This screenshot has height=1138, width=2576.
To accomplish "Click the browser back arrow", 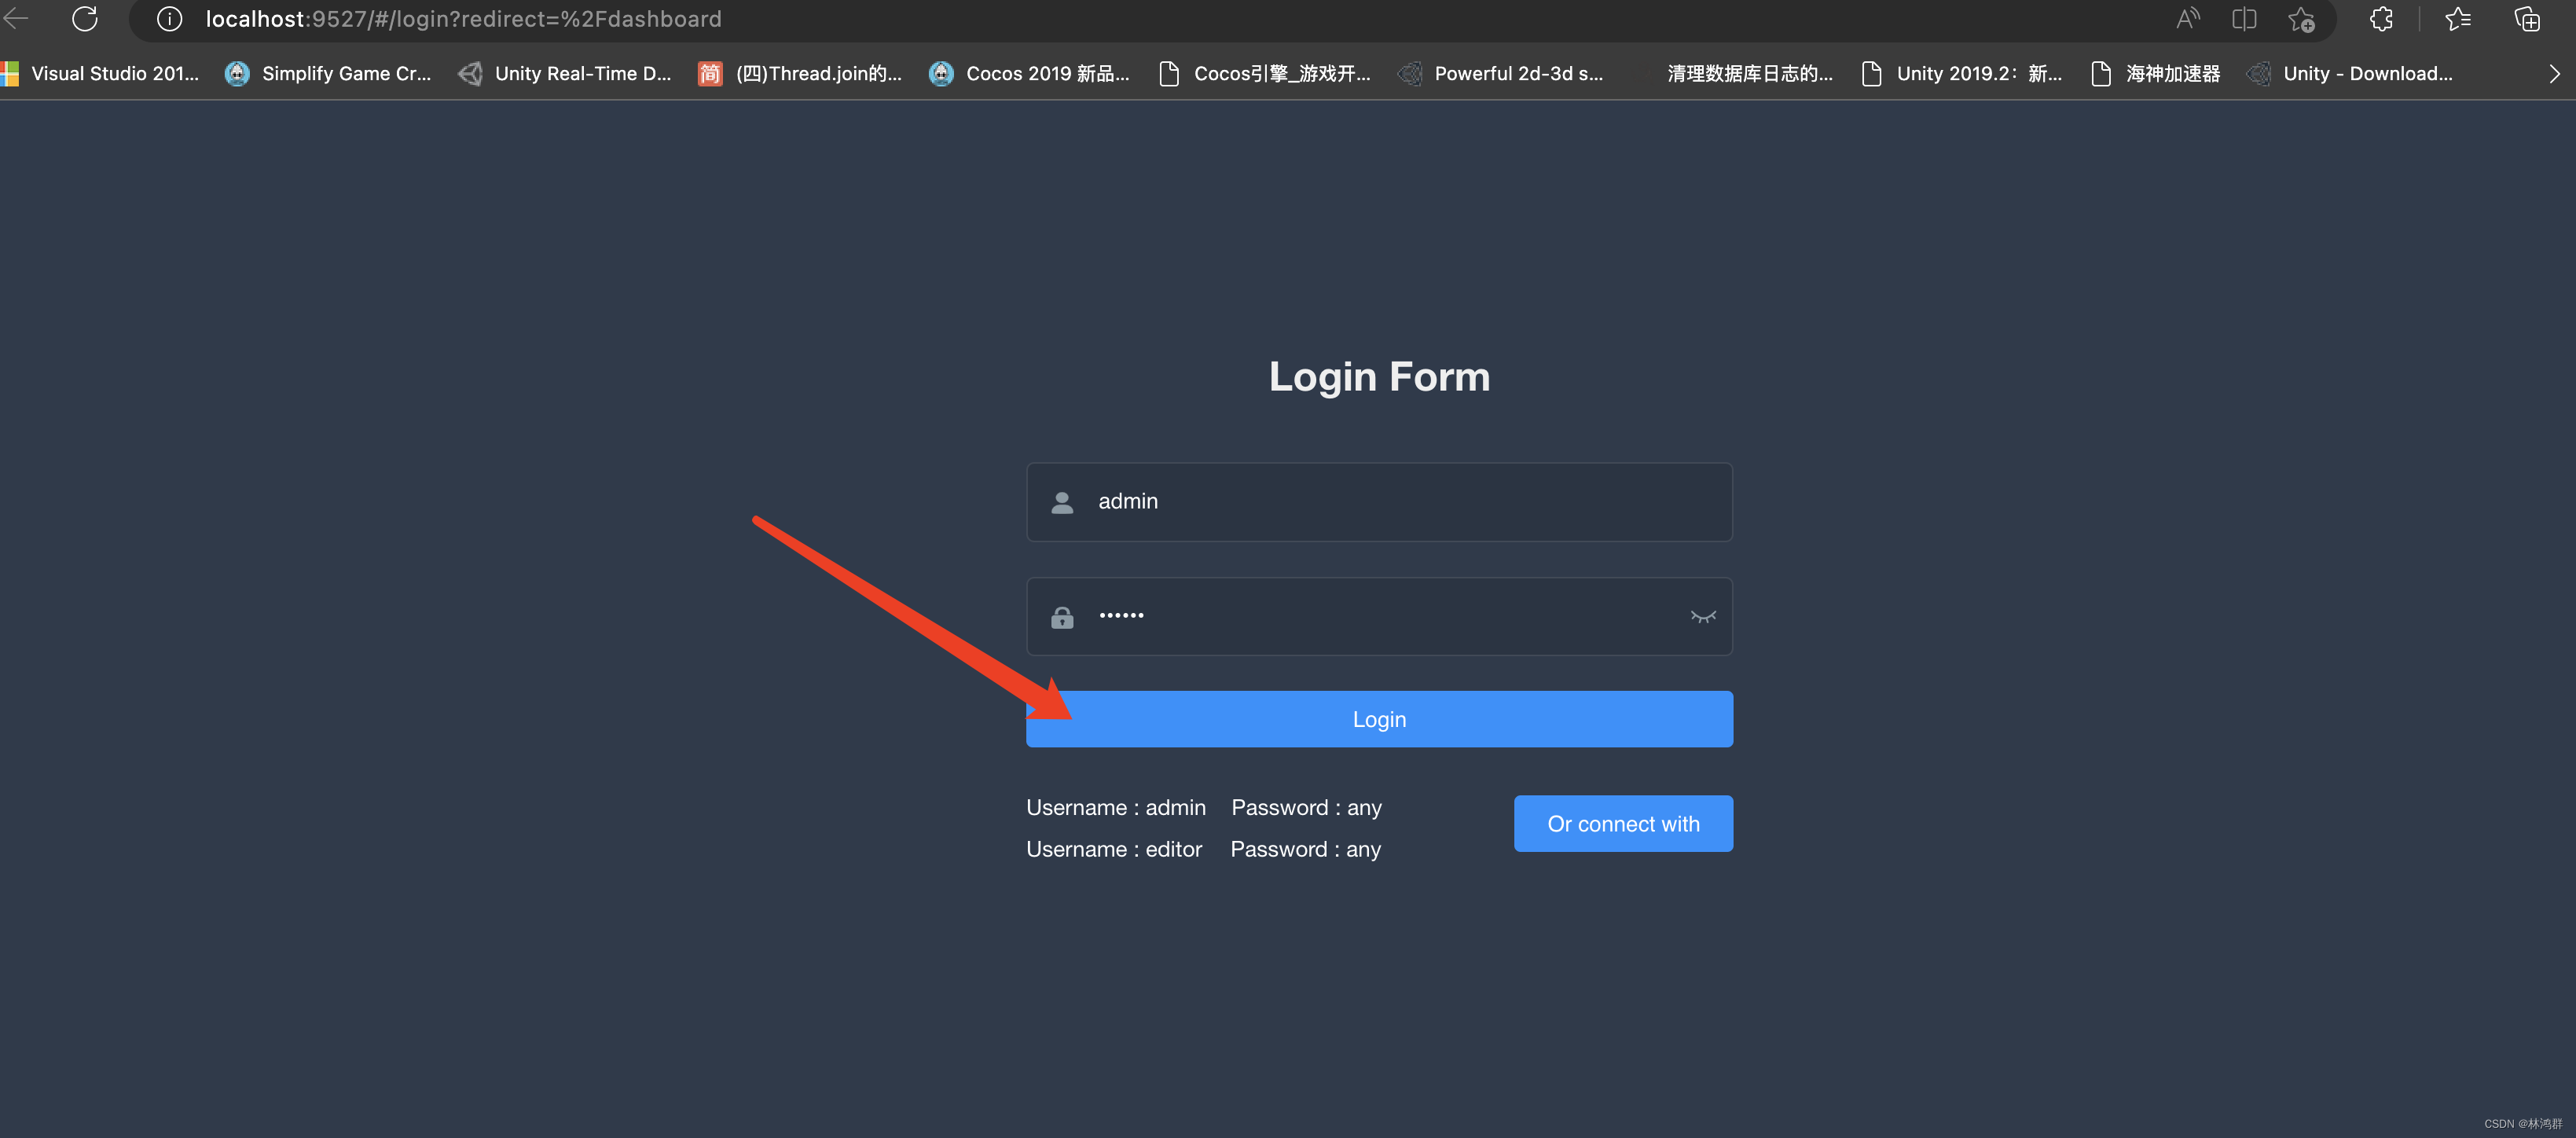I will click(x=16, y=19).
